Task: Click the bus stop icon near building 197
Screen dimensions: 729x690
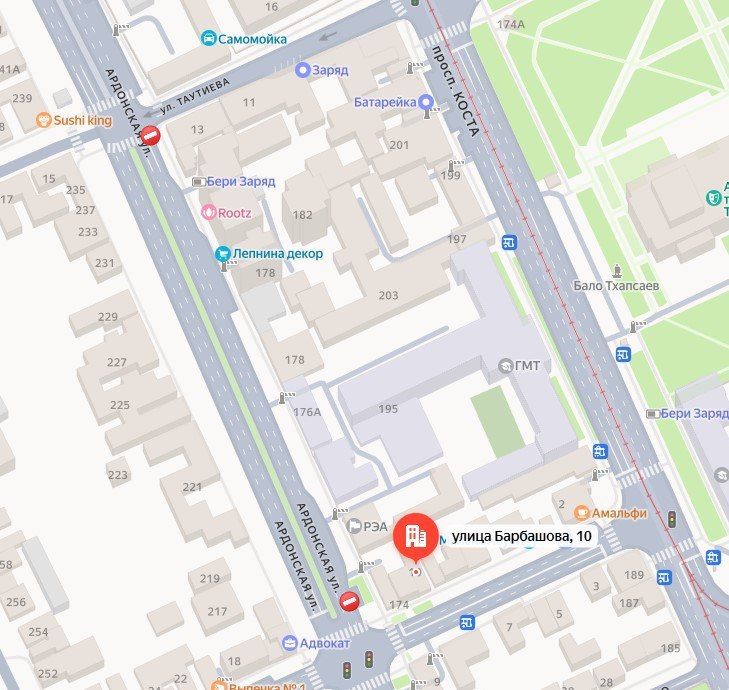Action: pyautogui.click(x=509, y=242)
